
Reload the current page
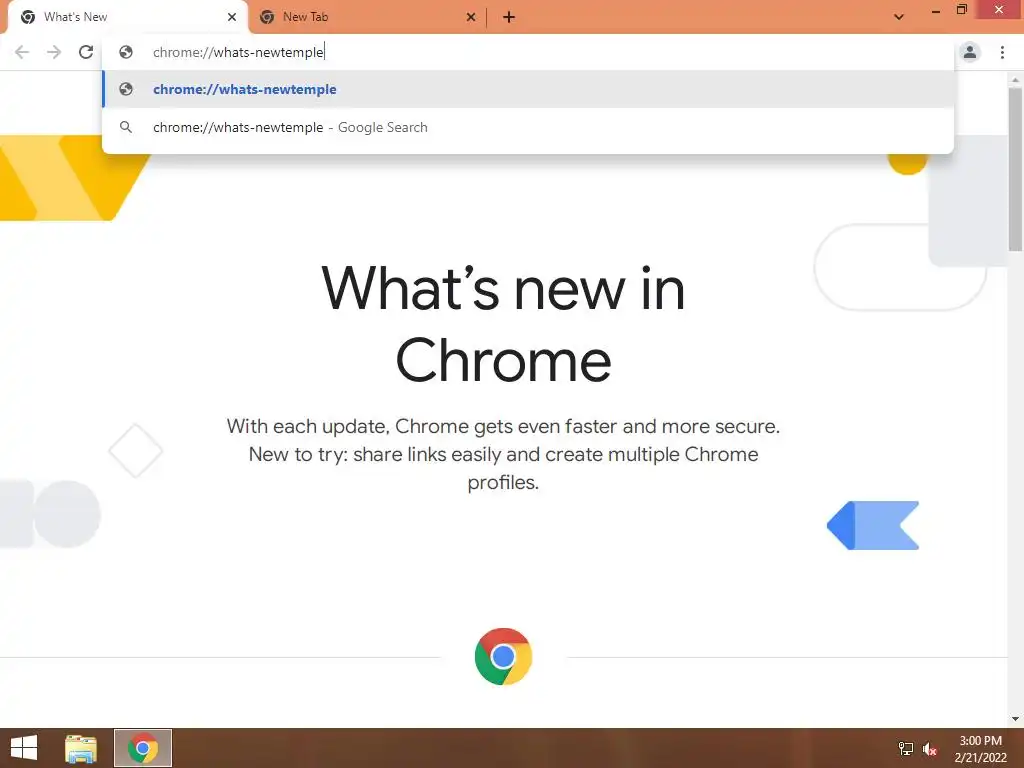pos(86,52)
